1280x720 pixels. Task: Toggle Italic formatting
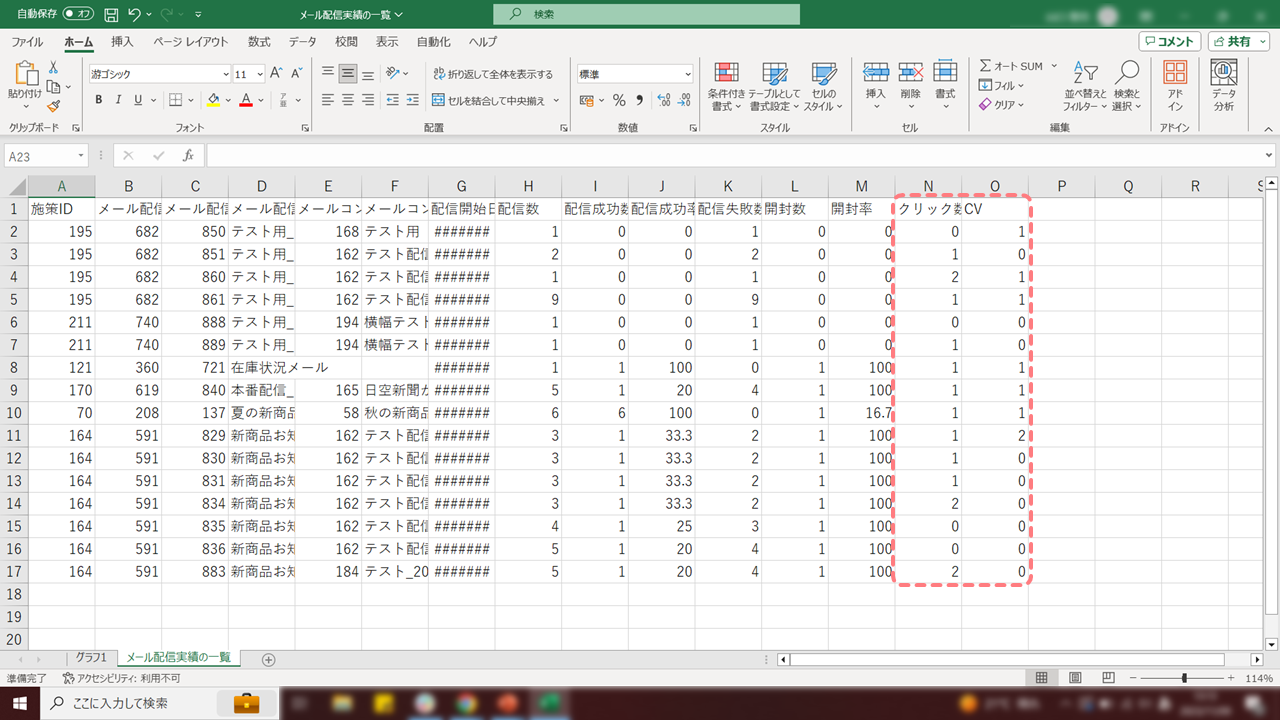(119, 100)
